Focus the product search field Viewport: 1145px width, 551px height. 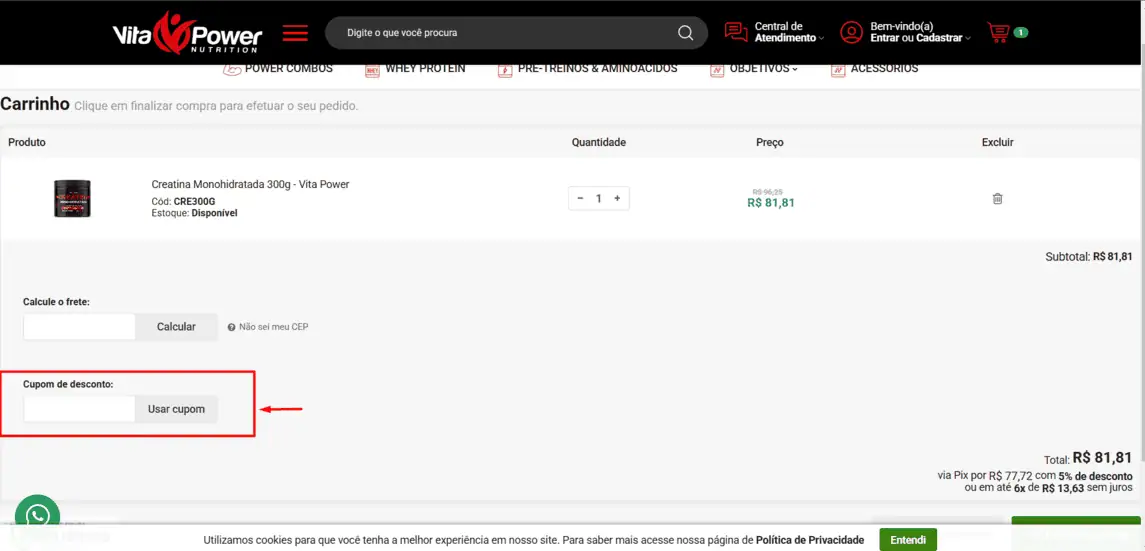[516, 33]
